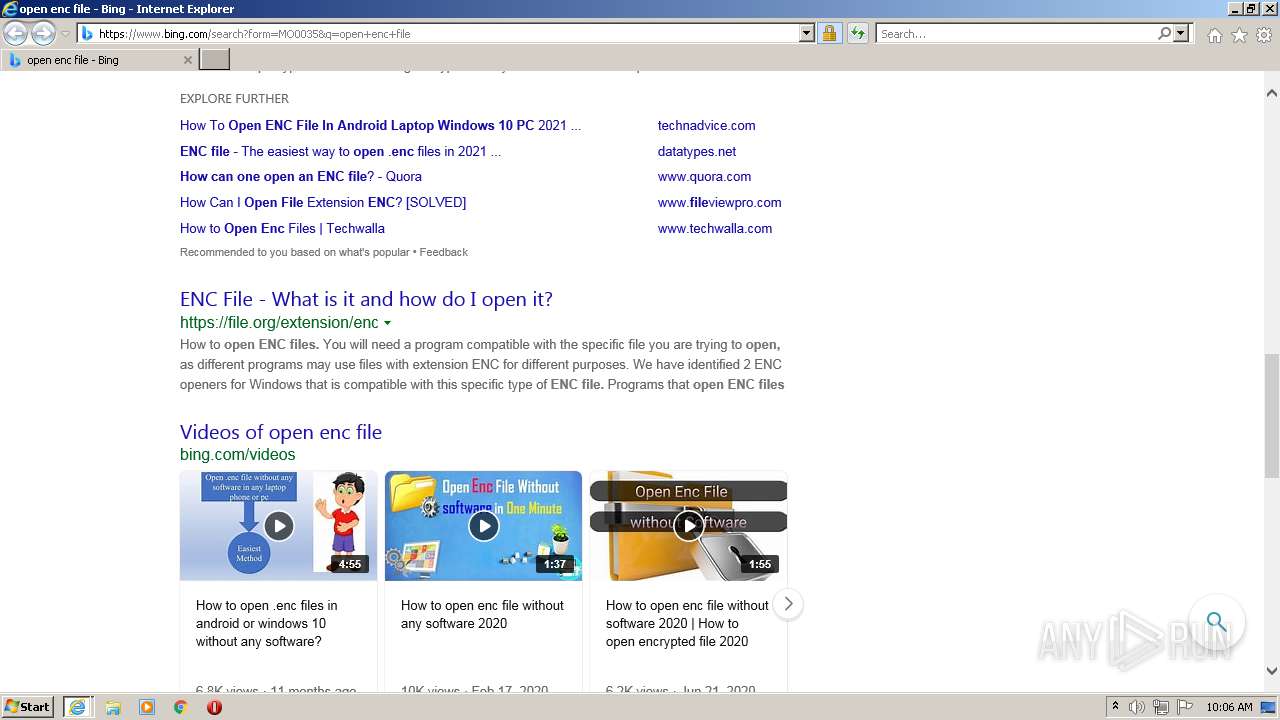Open a new blank tab

[215, 60]
